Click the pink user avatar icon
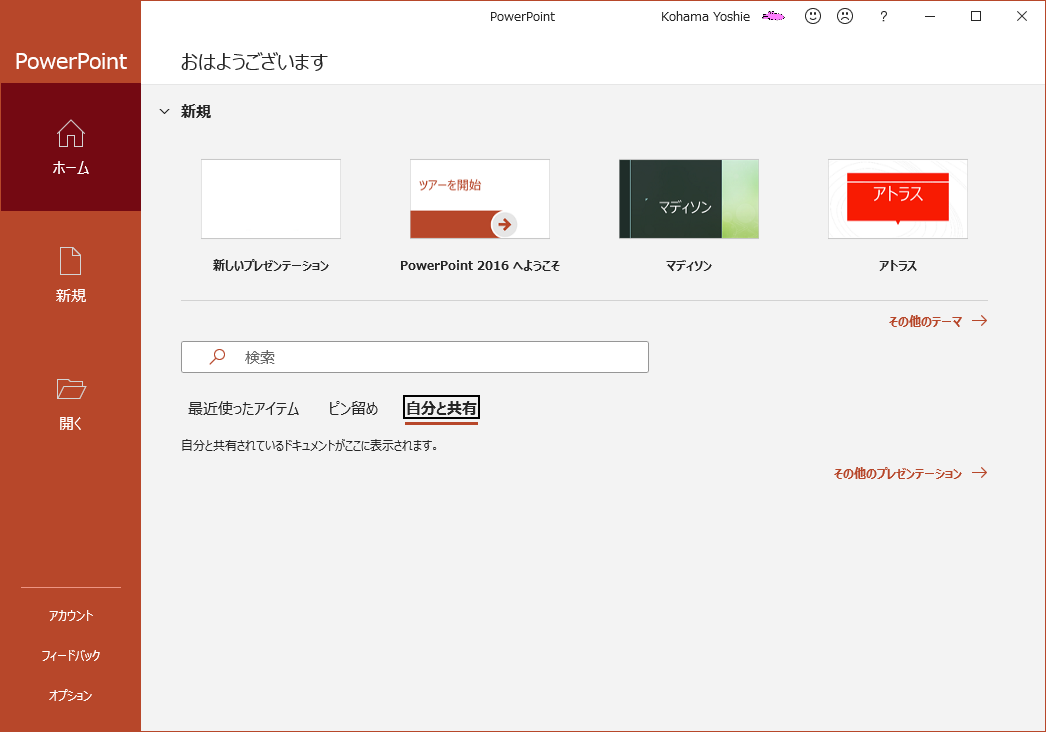This screenshot has height=732, width=1046. [773, 16]
